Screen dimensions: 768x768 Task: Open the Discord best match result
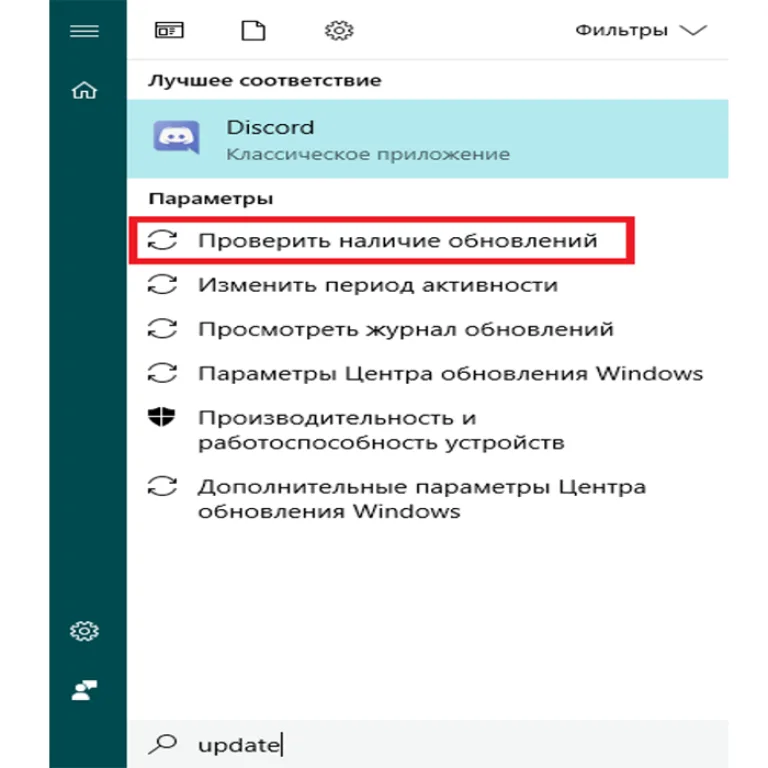(428, 139)
